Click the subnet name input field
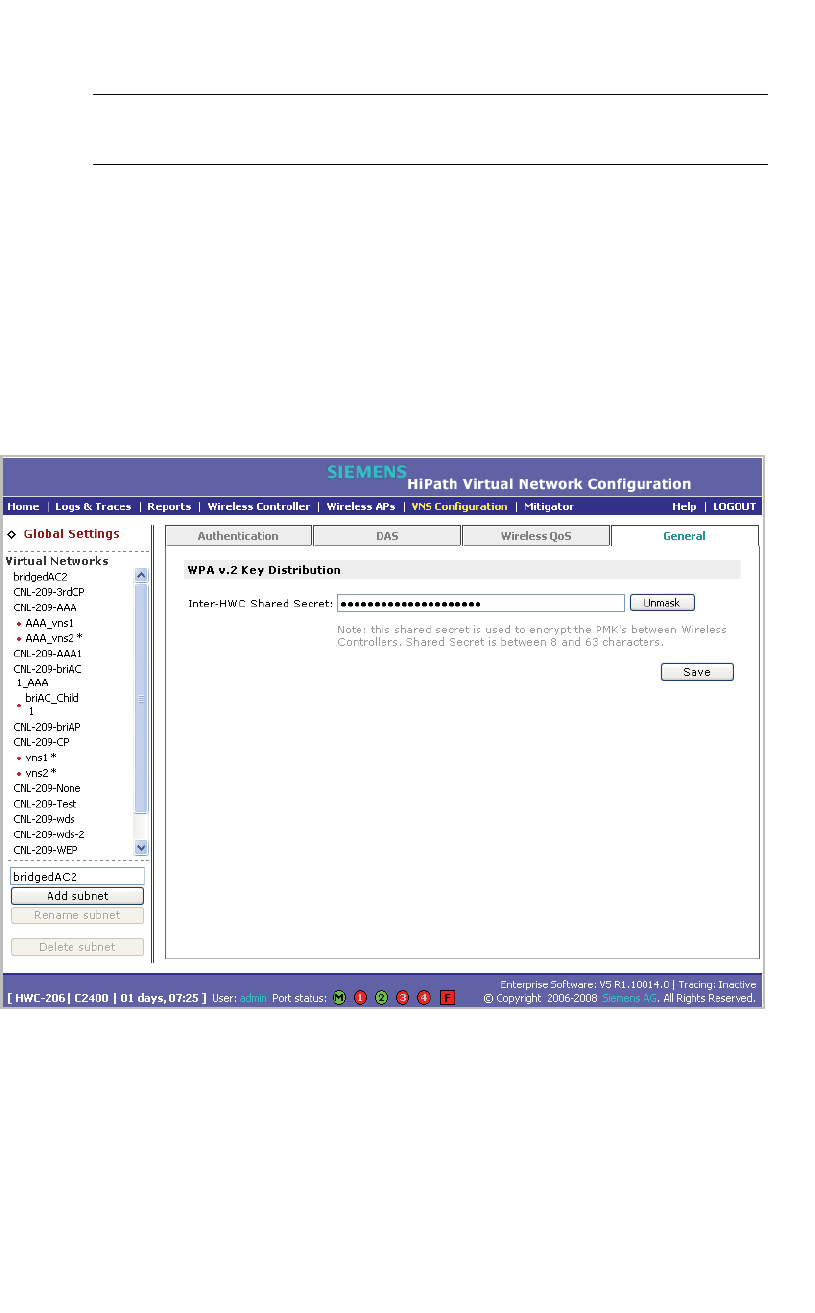815x1313 pixels. click(x=77, y=877)
